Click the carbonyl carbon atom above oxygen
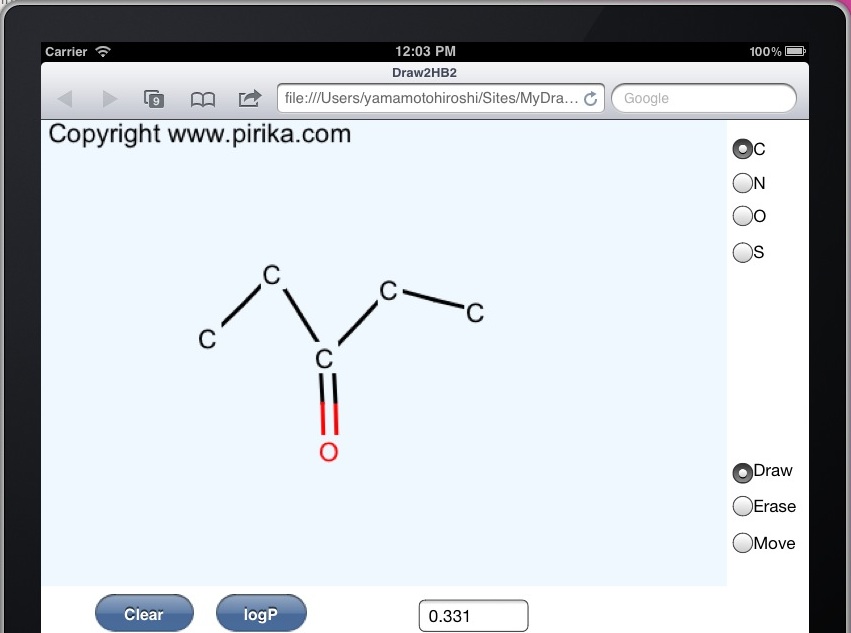The height and width of the screenshot is (633, 851). point(324,359)
